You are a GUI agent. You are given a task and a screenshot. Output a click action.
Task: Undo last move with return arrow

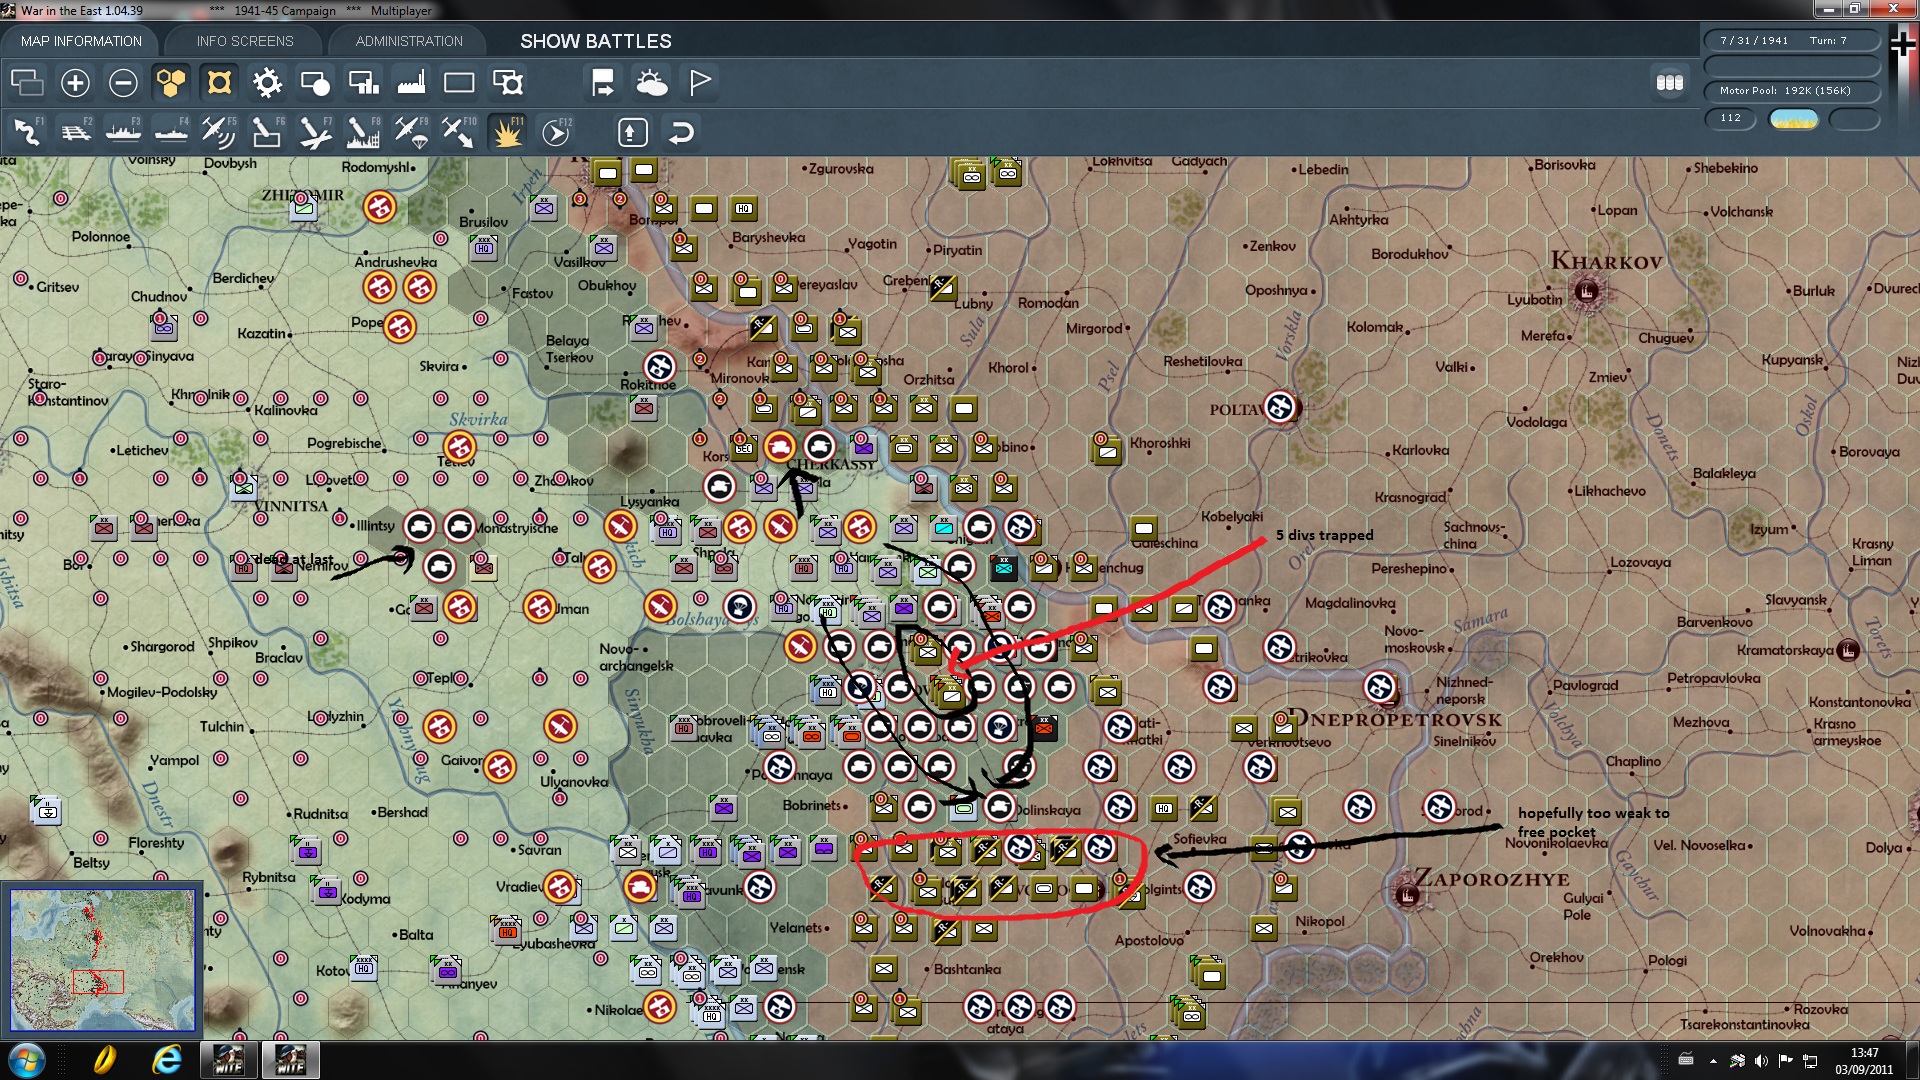(681, 132)
